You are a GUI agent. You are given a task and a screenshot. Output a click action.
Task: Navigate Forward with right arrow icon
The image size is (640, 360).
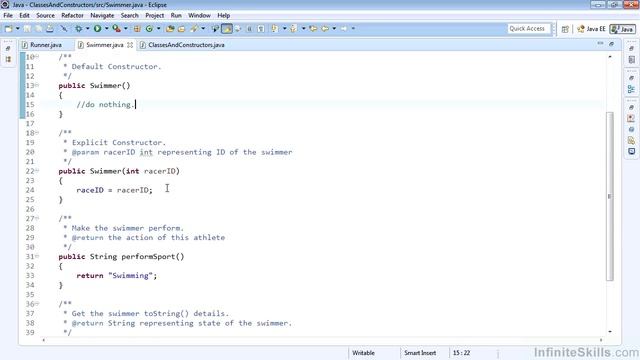pyautogui.click(x=344, y=29)
